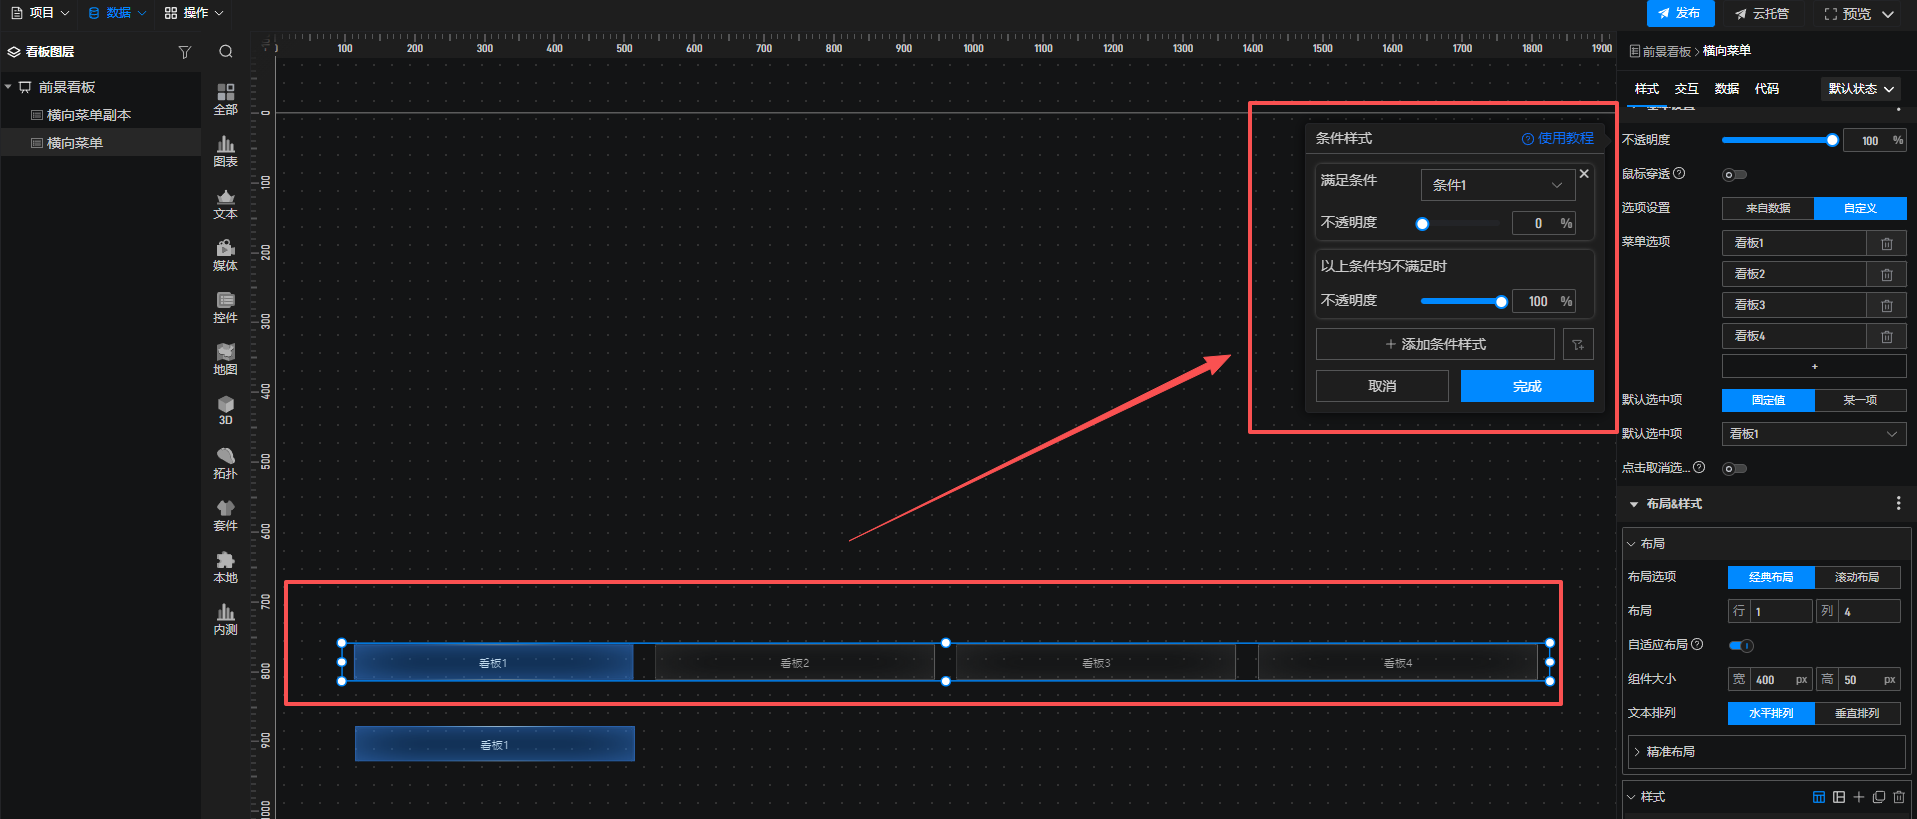Collapse the 布局&样式 section
Screen dimensions: 1917x819
point(1634,504)
